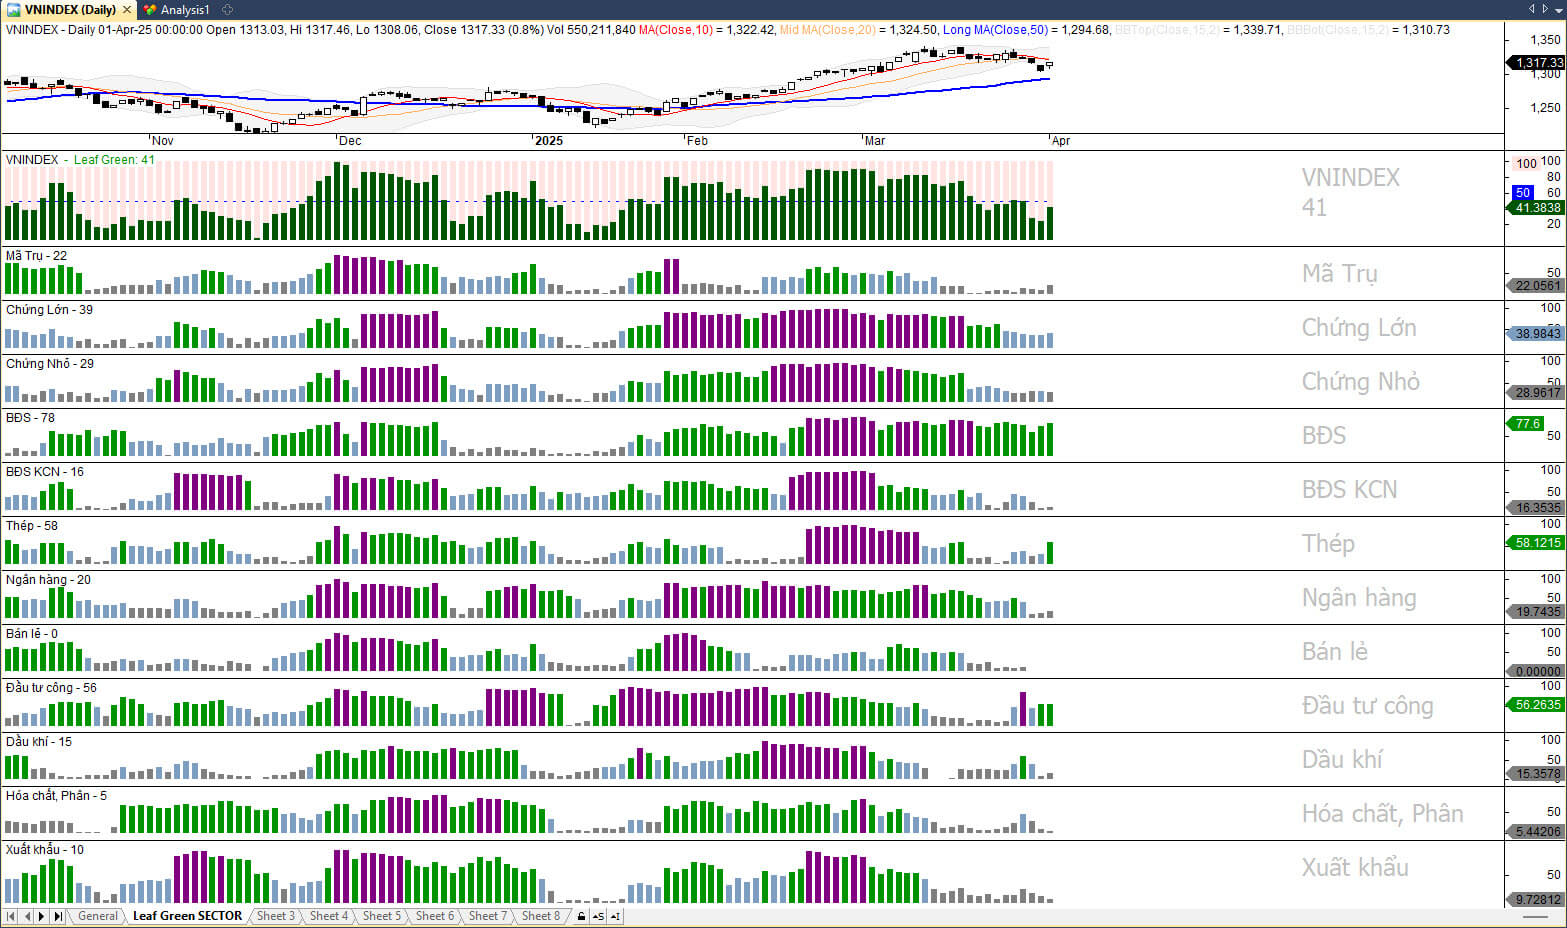Go to the previous chart sheet

click(x=27, y=916)
